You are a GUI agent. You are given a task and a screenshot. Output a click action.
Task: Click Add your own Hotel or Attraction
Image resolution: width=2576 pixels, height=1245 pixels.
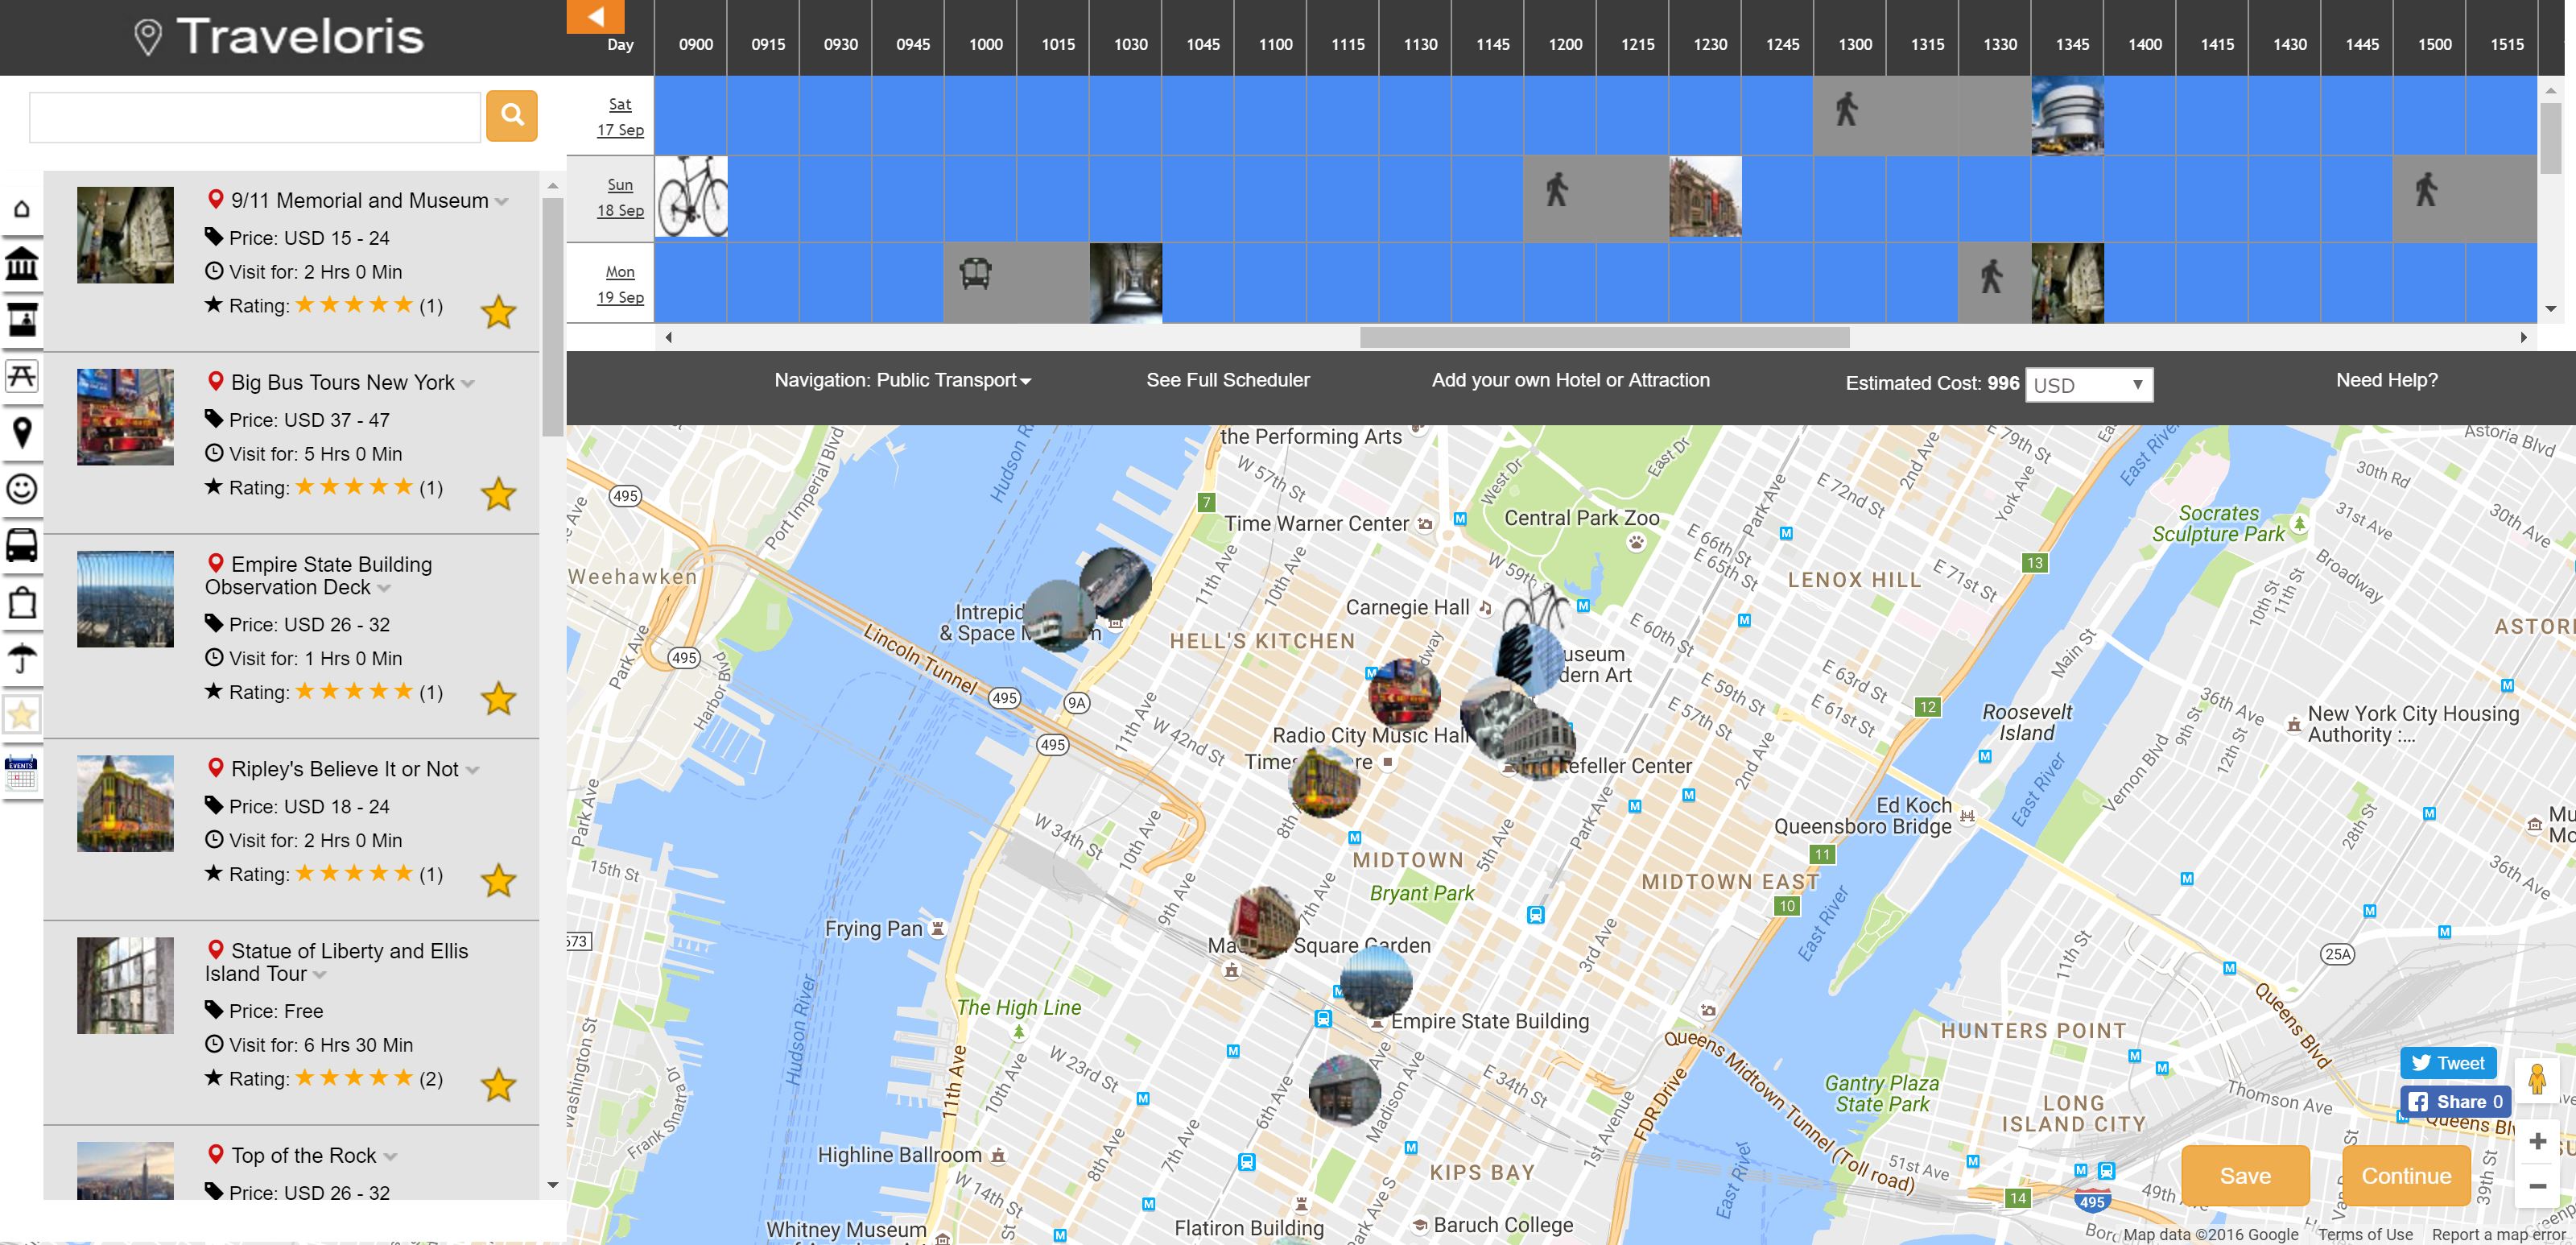click(1570, 380)
